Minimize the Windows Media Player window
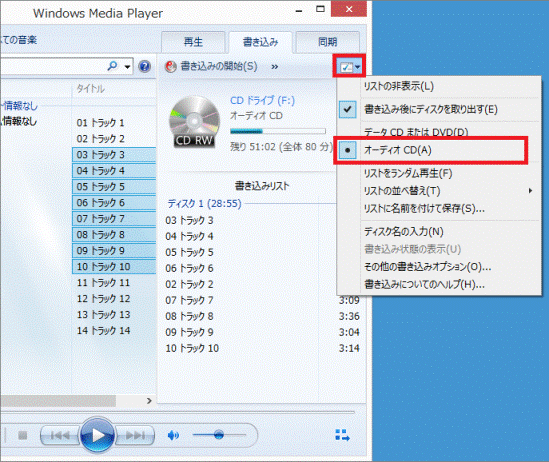This screenshot has width=549, height=462. pos(299,10)
